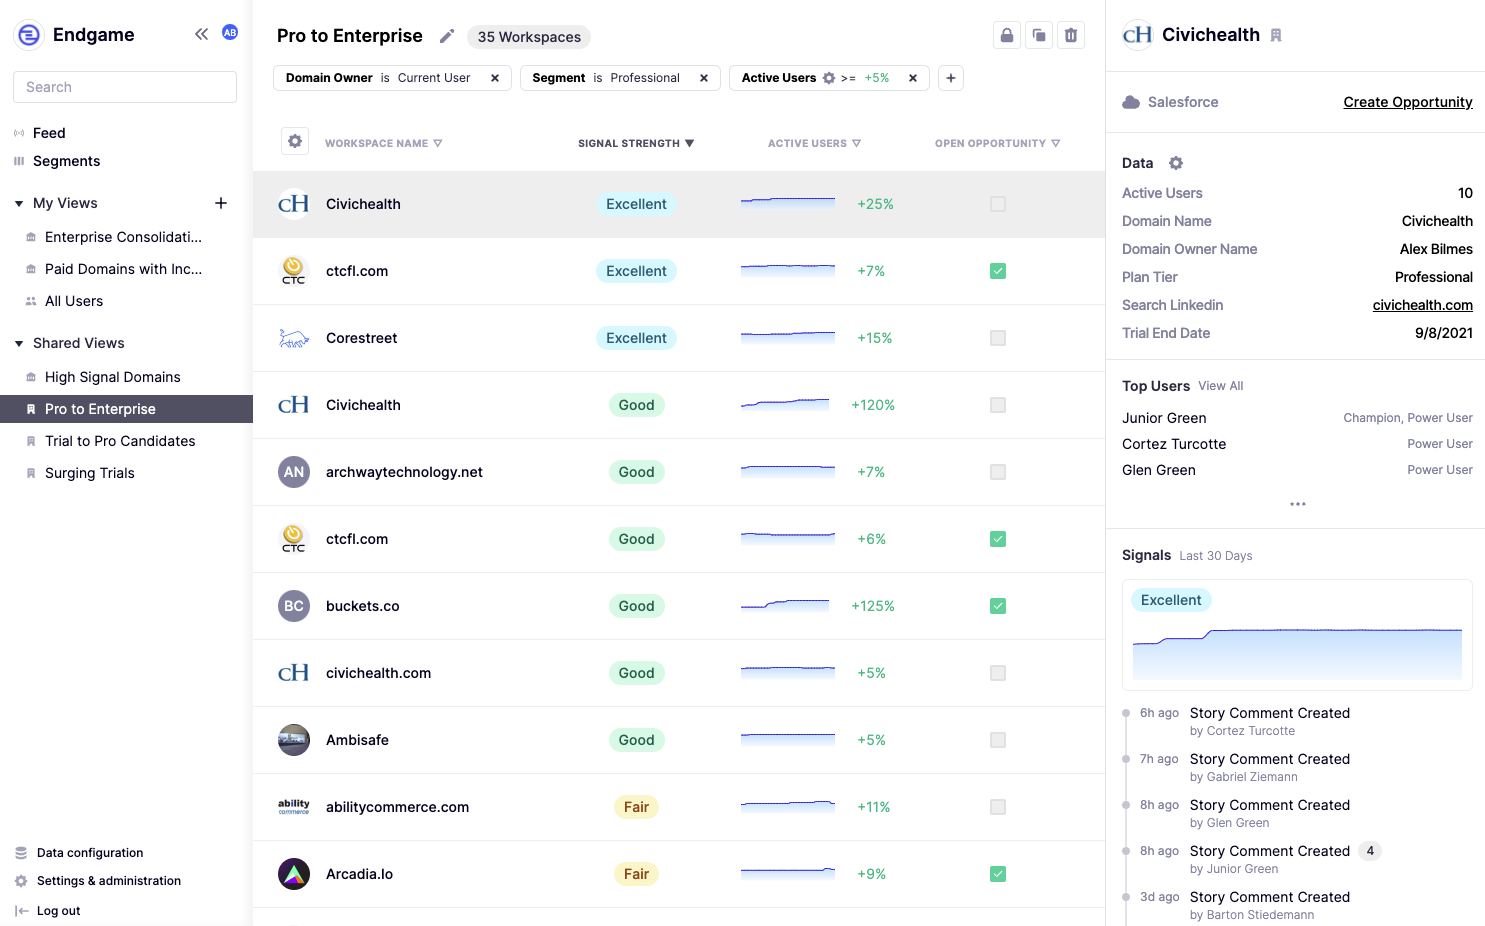Show more top users via ellipsis
This screenshot has height=926, width=1485.
(1298, 504)
